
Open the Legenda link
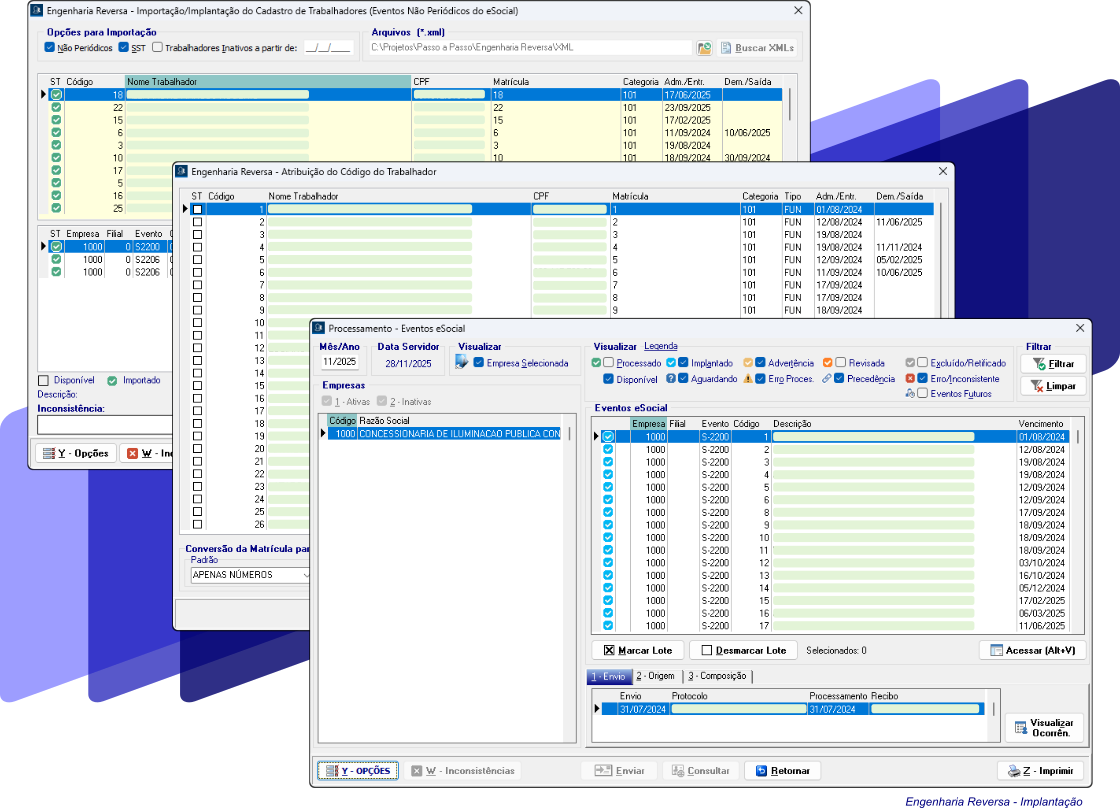coord(660,346)
